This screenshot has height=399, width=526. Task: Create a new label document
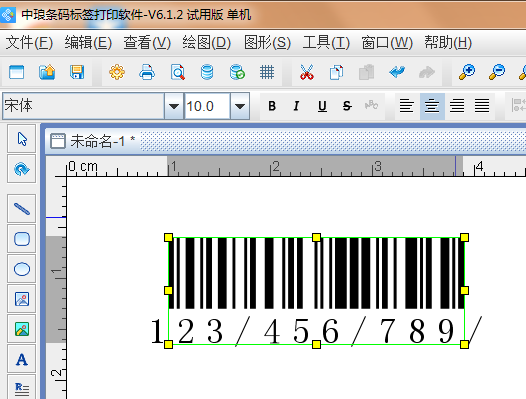point(16,72)
